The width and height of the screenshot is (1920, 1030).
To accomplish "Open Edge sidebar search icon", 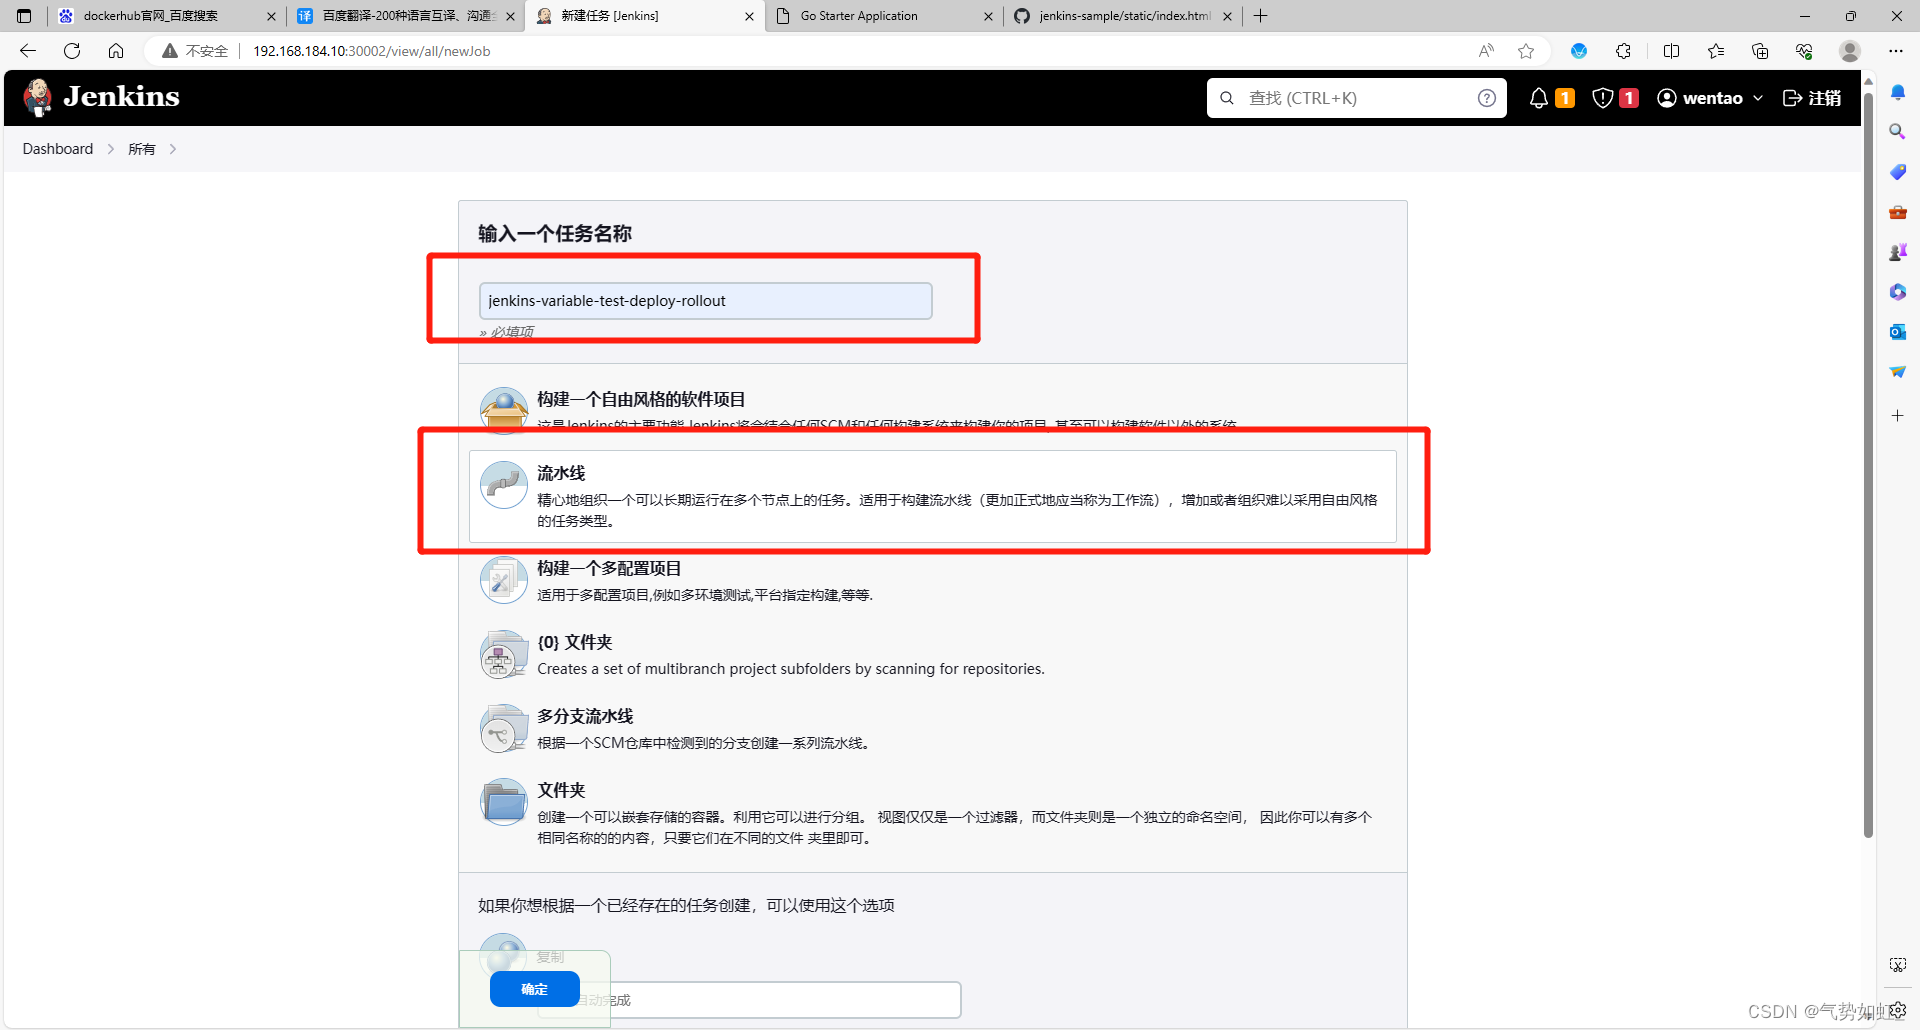I will 1897,131.
